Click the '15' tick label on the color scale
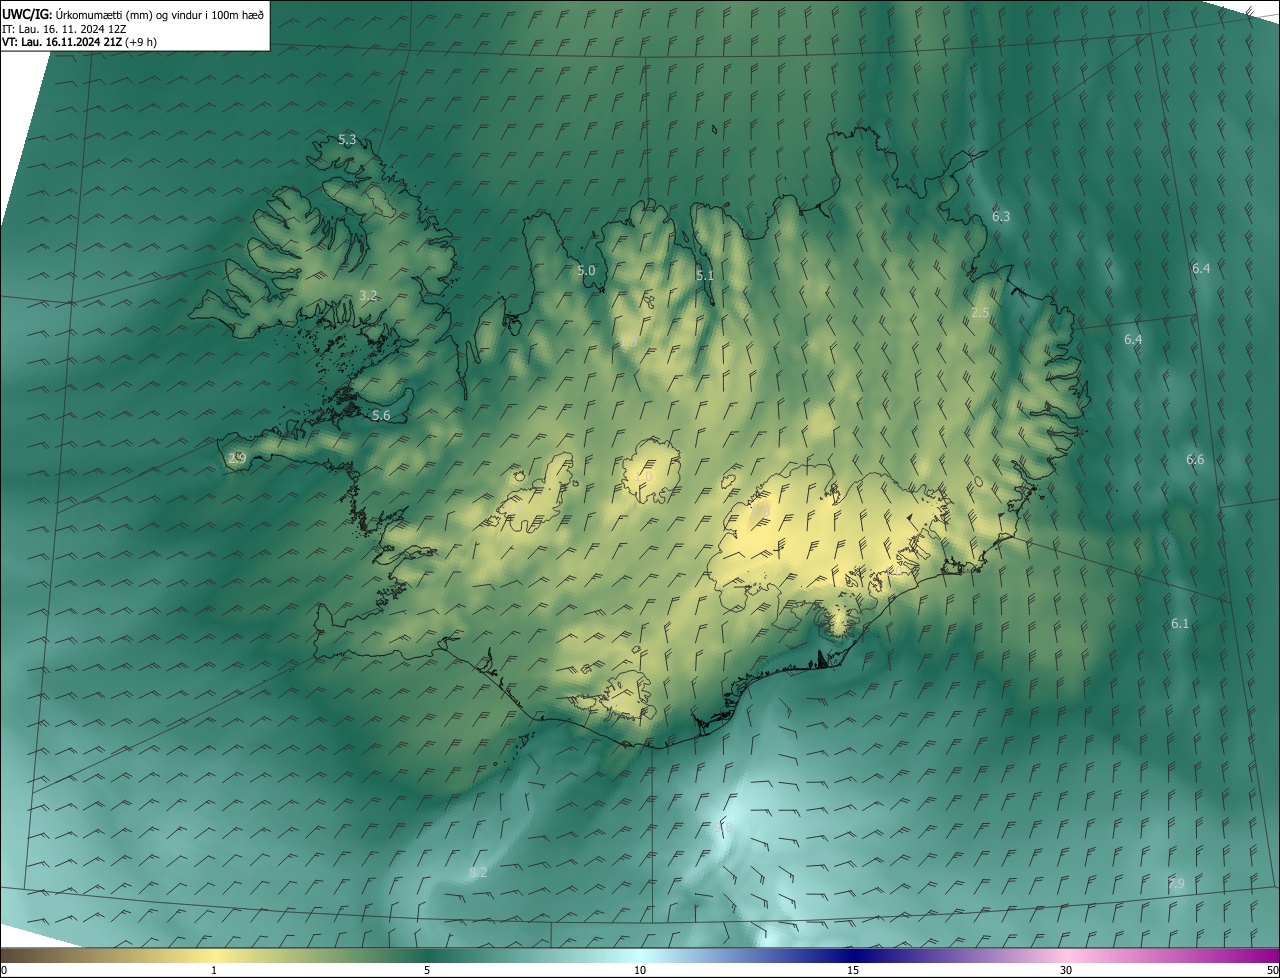The height and width of the screenshot is (978, 1280). point(853,970)
